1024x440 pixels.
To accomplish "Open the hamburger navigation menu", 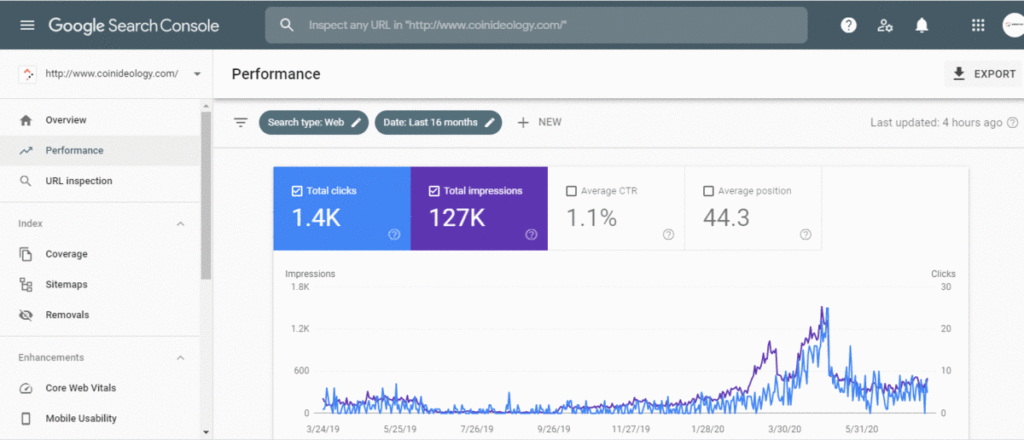I will (x=27, y=25).
